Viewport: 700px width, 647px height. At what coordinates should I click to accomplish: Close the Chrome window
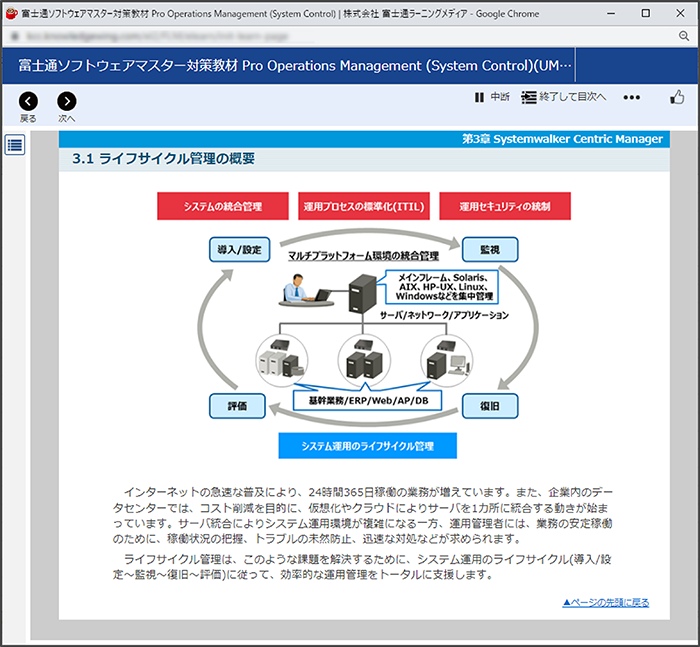pyautogui.click(x=680, y=13)
